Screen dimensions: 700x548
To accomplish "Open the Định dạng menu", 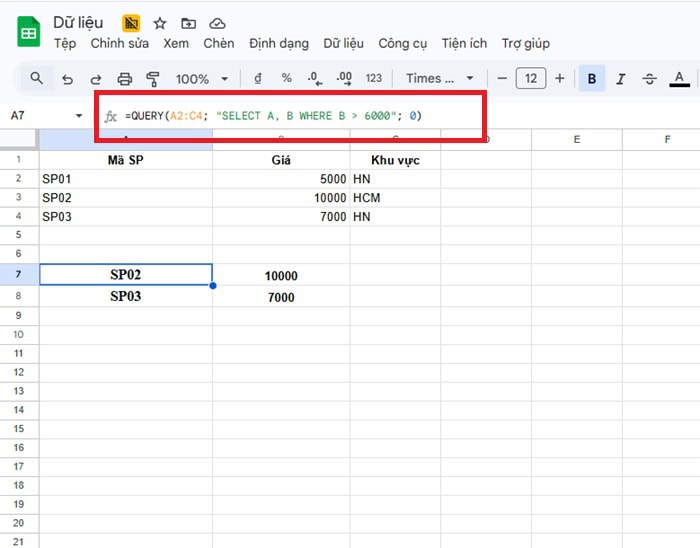I will tap(279, 43).
